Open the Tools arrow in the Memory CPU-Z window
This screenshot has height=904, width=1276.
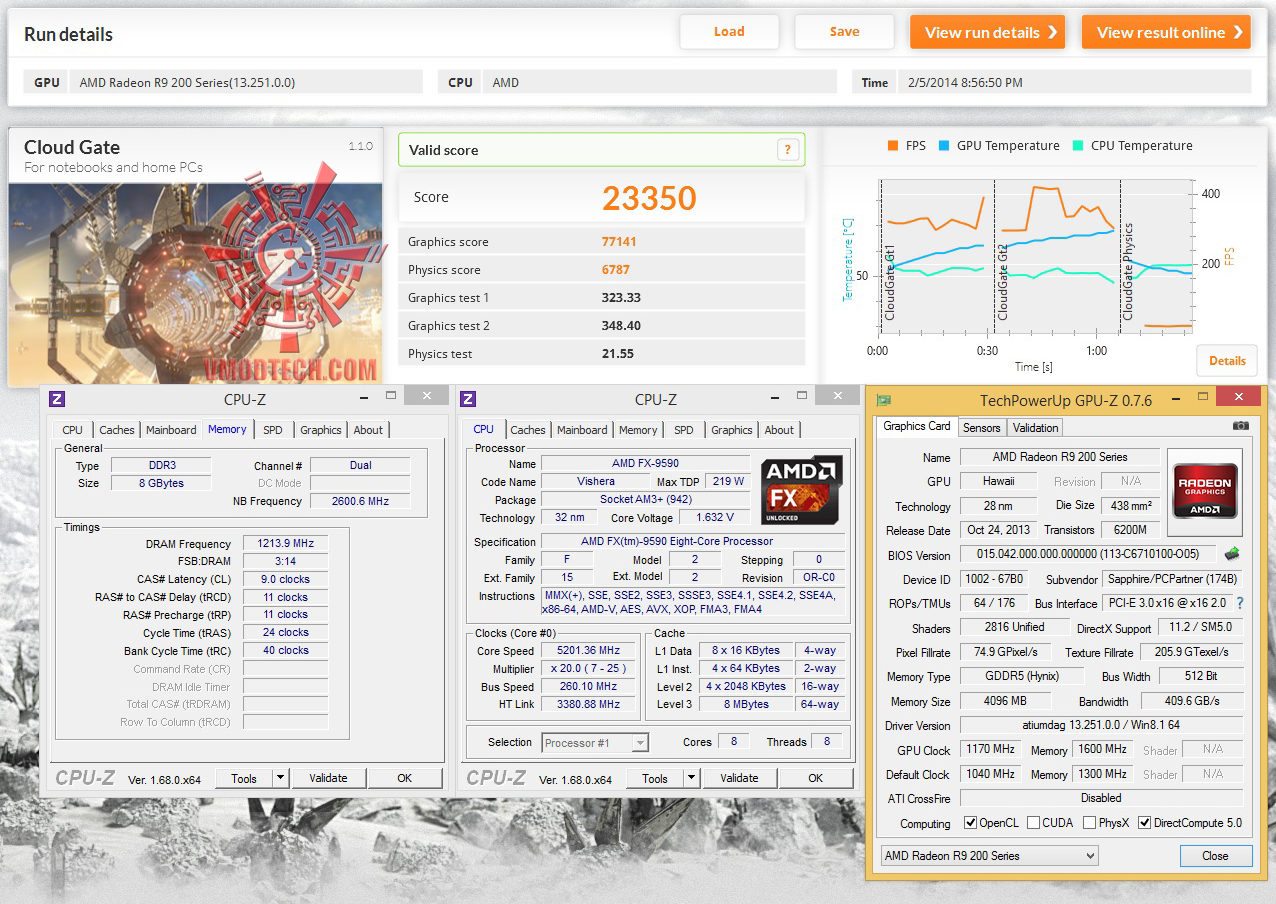tap(280, 778)
